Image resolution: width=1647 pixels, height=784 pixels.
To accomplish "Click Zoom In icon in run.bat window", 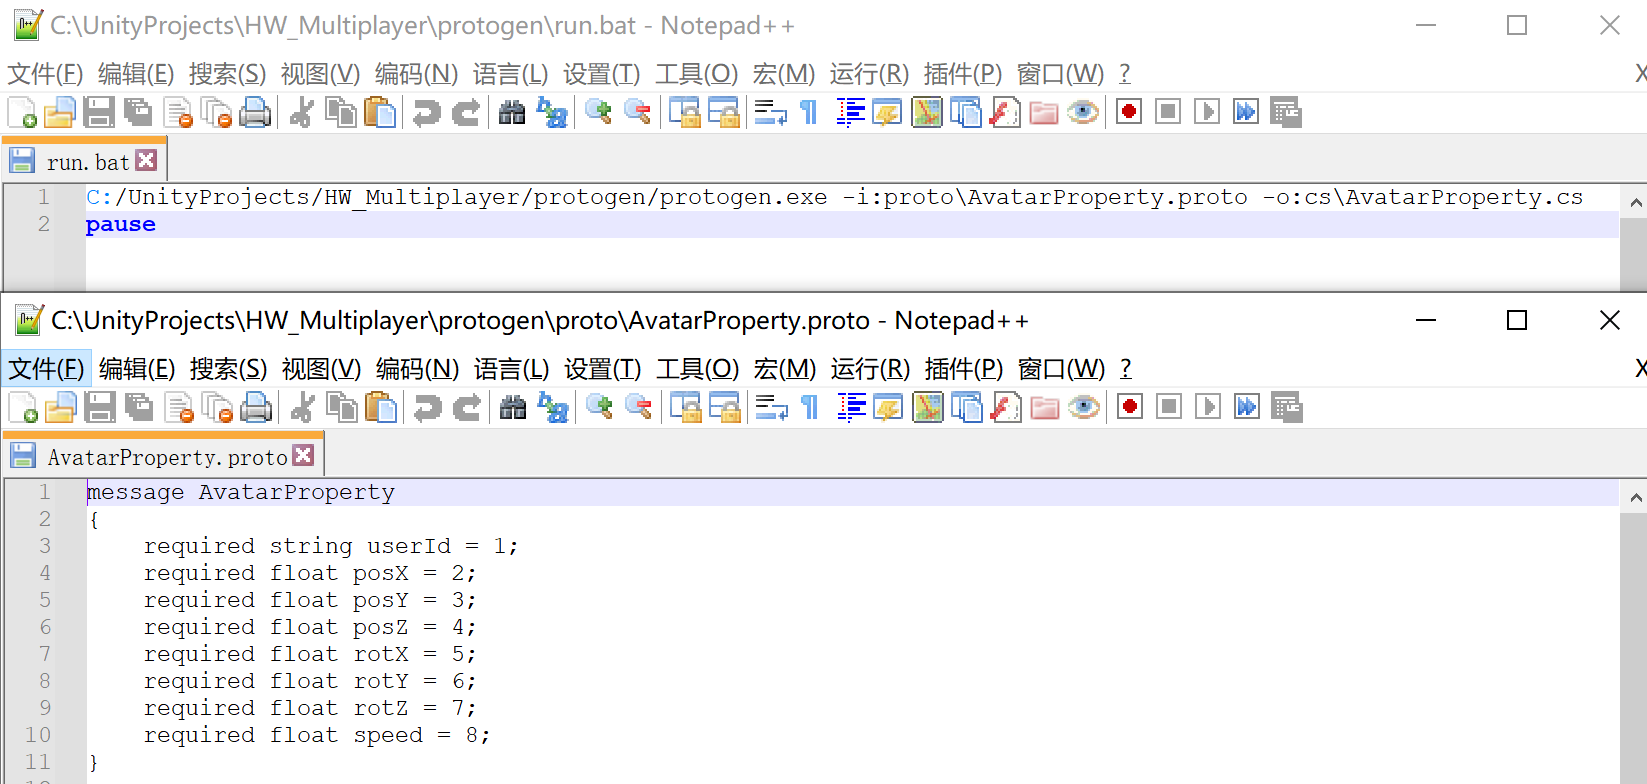I will coord(598,112).
